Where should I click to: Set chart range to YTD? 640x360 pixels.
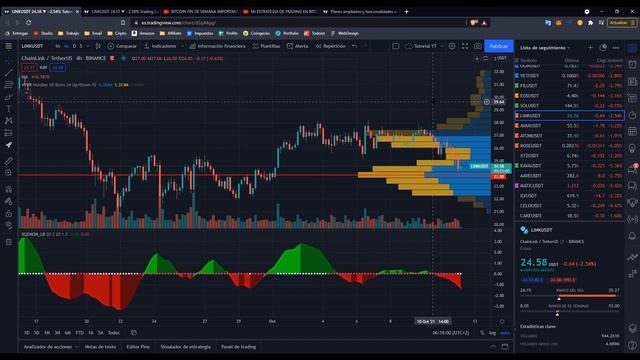[79, 333]
